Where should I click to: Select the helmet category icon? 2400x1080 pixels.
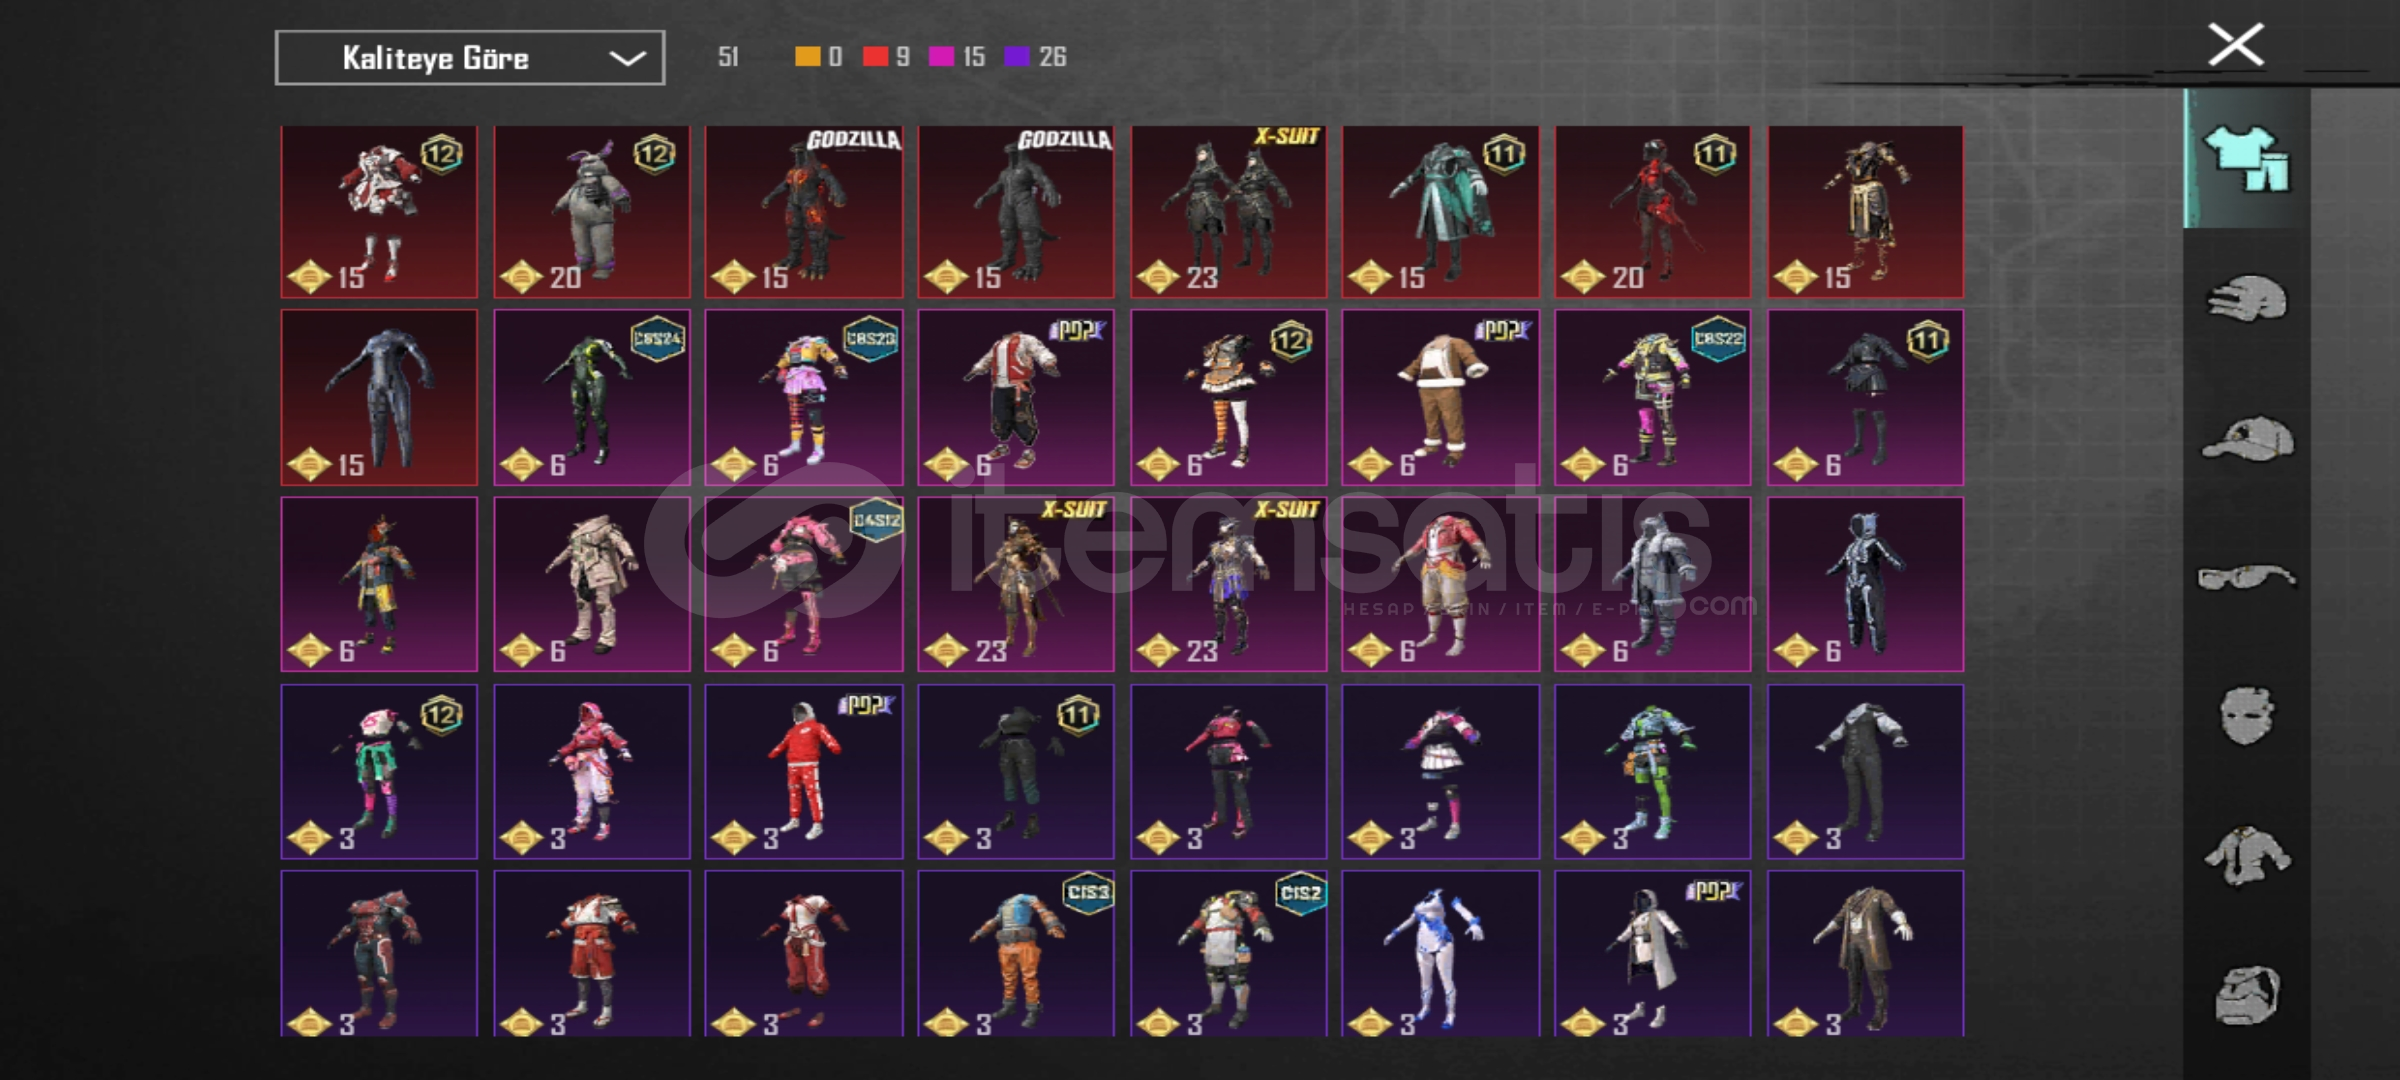(2246, 299)
